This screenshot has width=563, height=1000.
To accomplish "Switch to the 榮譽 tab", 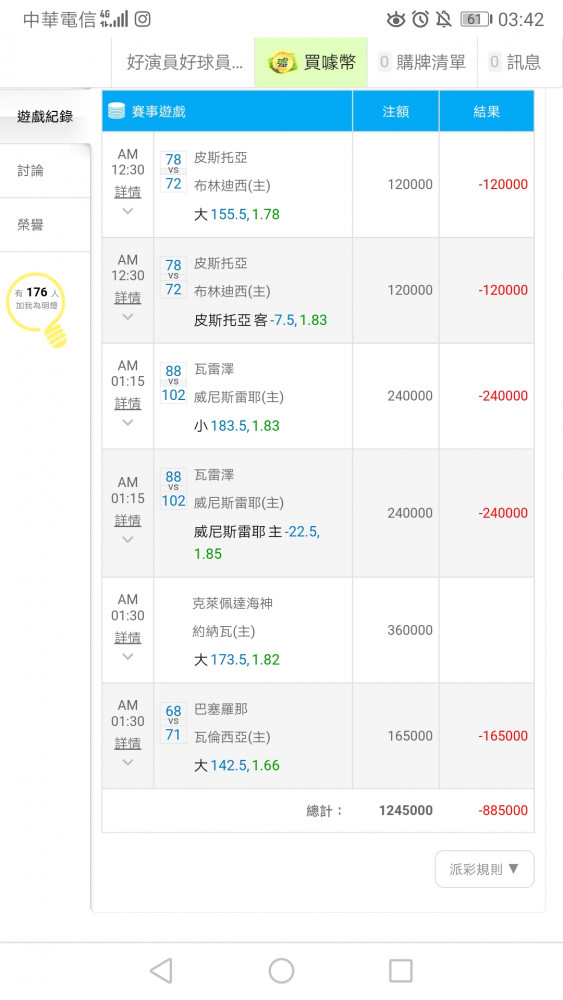I will point(45,224).
